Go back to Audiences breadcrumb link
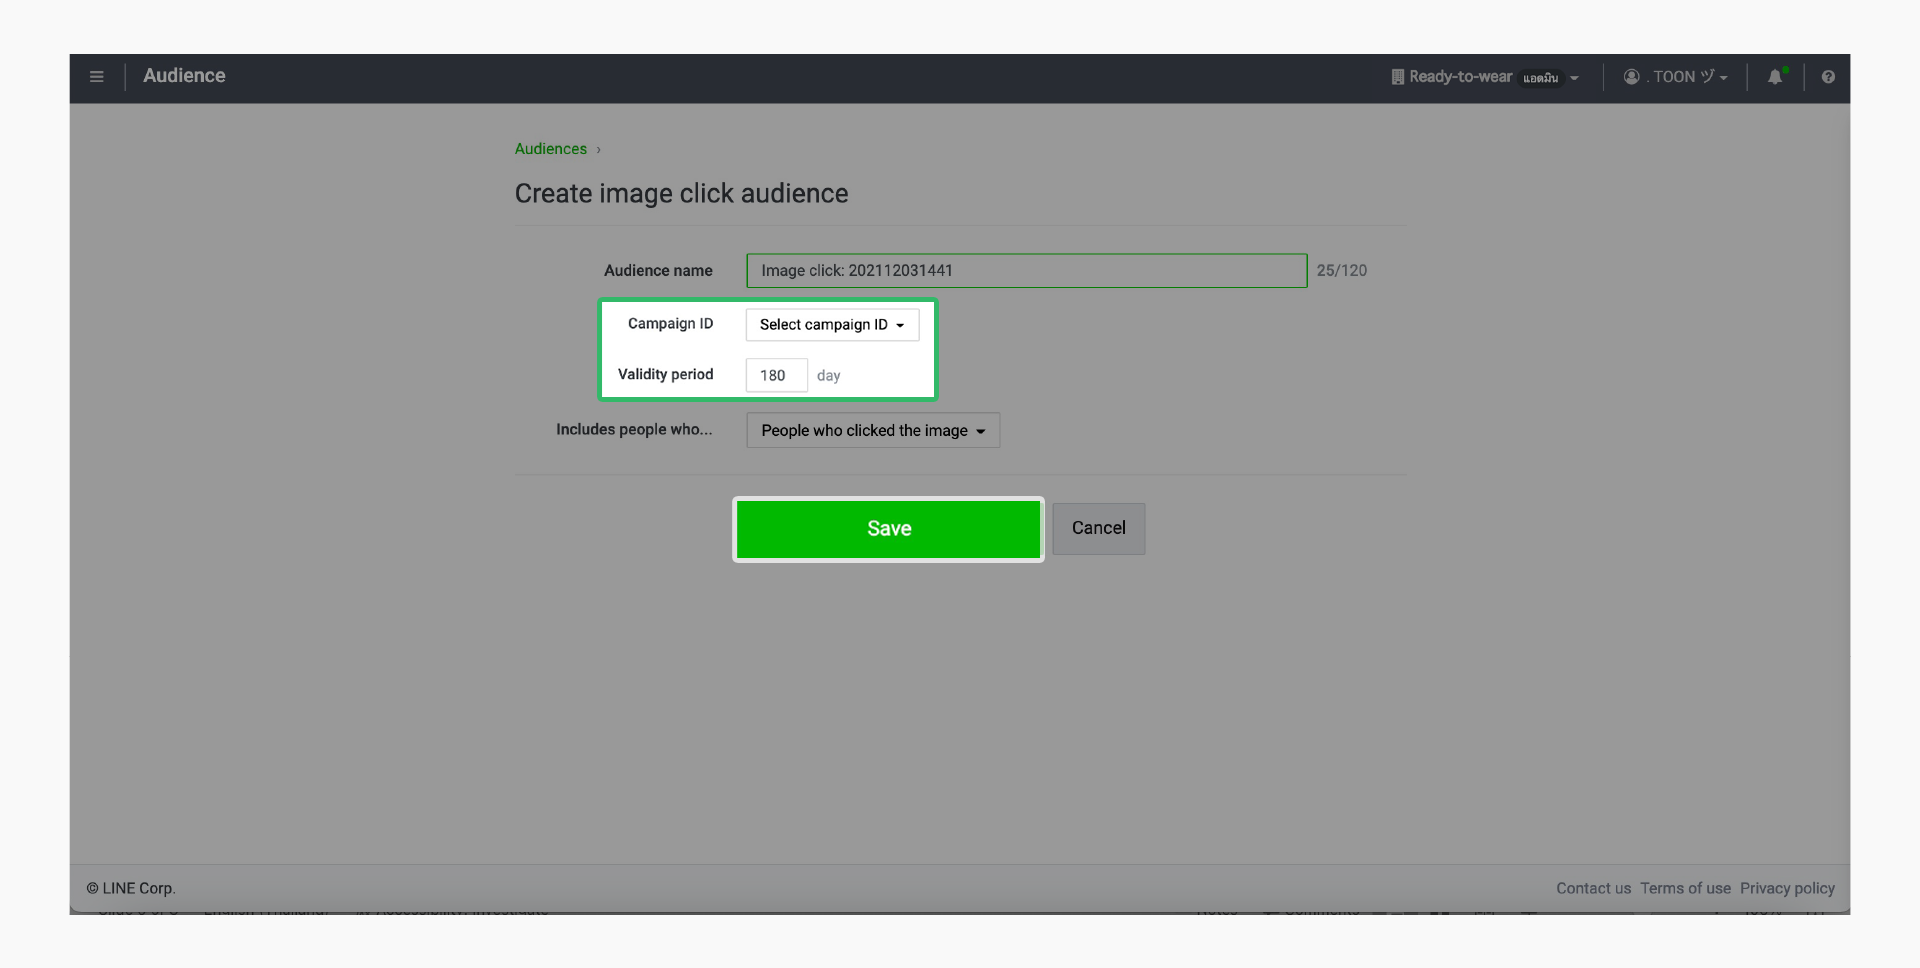Viewport: 1920px width, 968px height. click(551, 149)
